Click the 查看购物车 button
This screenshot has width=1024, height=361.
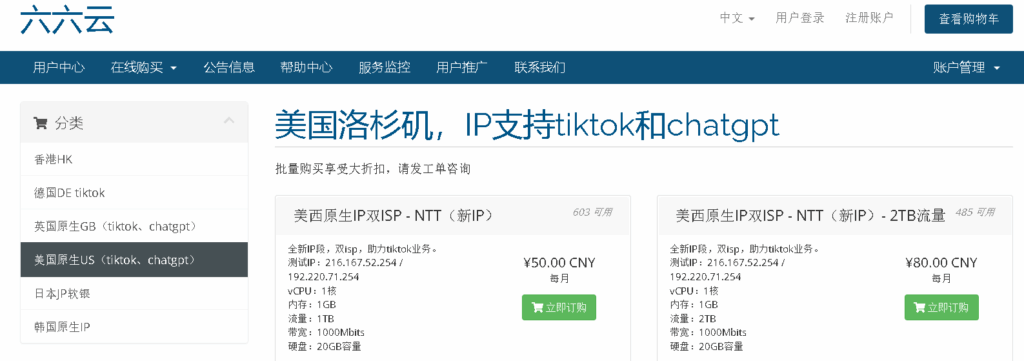pyautogui.click(x=968, y=19)
